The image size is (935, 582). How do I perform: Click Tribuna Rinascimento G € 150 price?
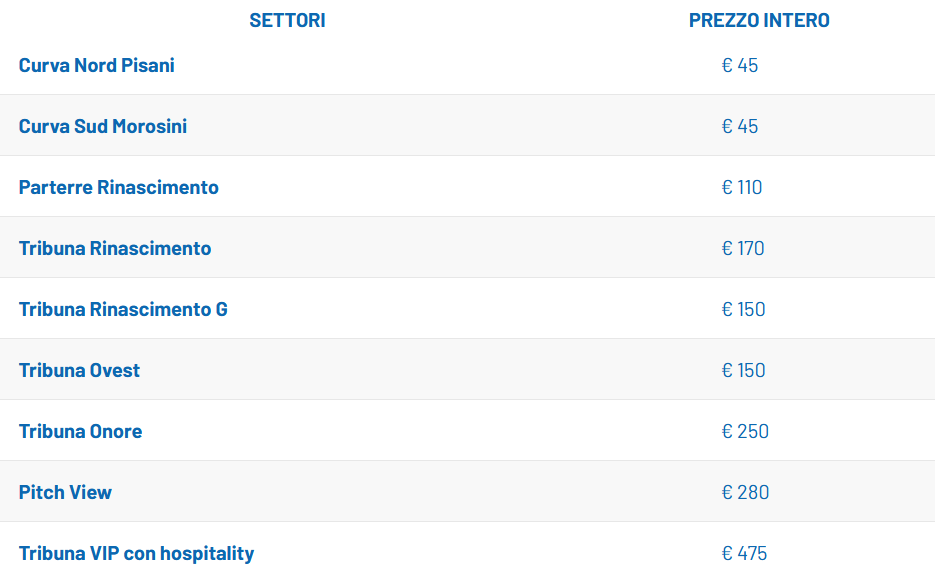743,309
